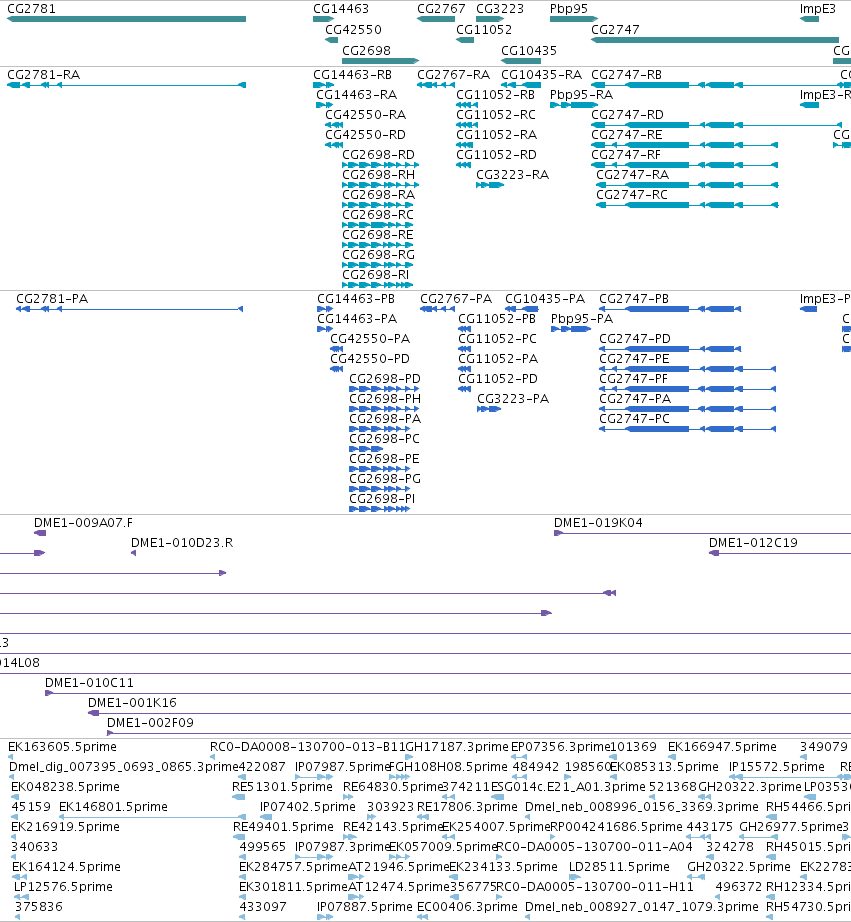Select BAC clone DME1-009A07.F
Viewport: 851px width, 922px height.
pos(84,523)
